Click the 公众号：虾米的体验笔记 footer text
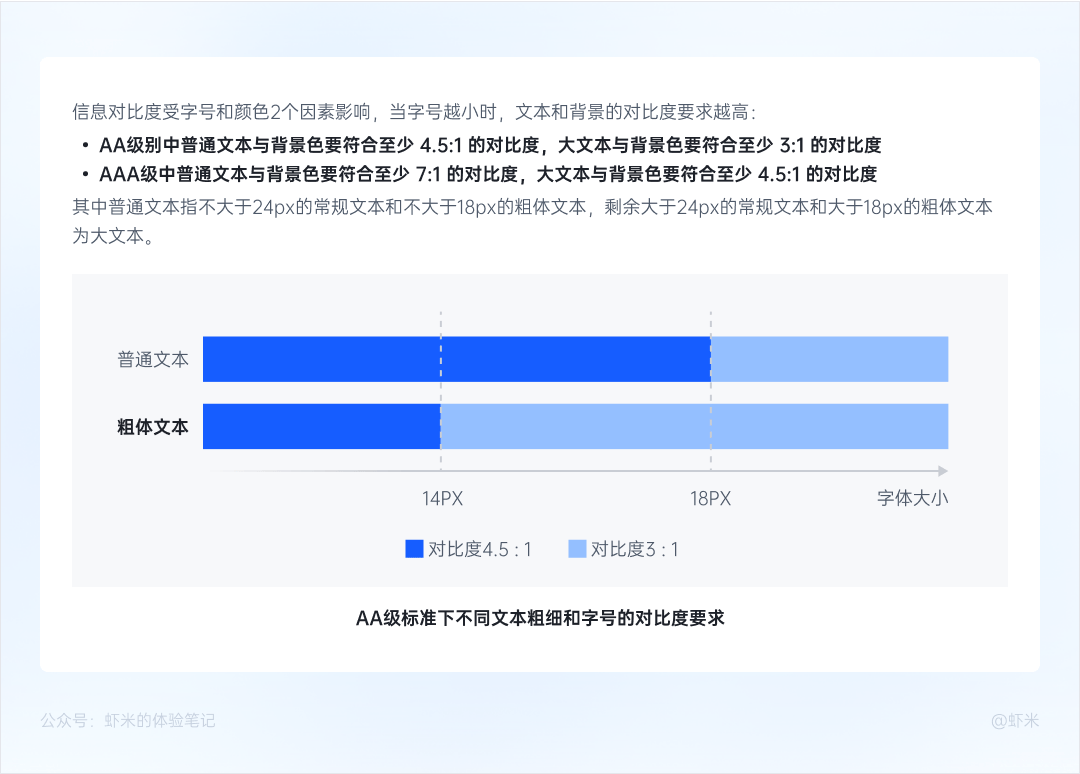 pyautogui.click(x=128, y=721)
